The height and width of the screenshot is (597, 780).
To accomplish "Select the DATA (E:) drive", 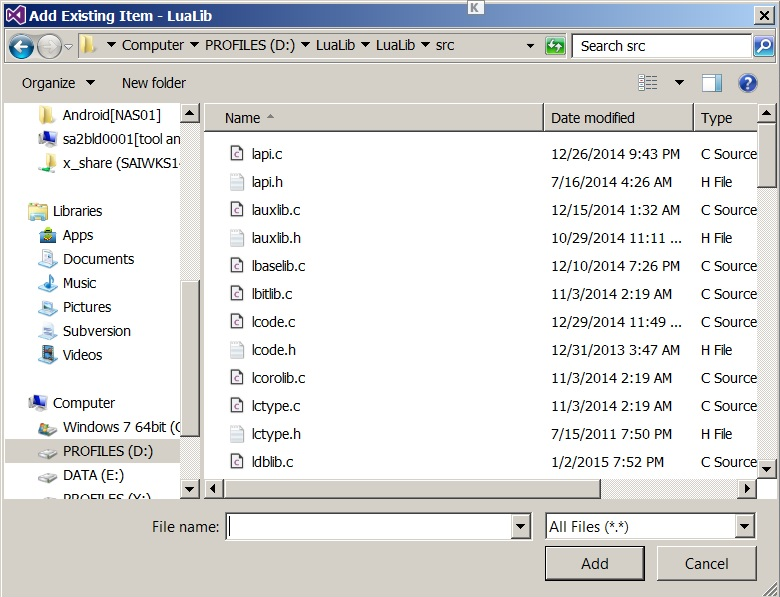I will (81, 476).
